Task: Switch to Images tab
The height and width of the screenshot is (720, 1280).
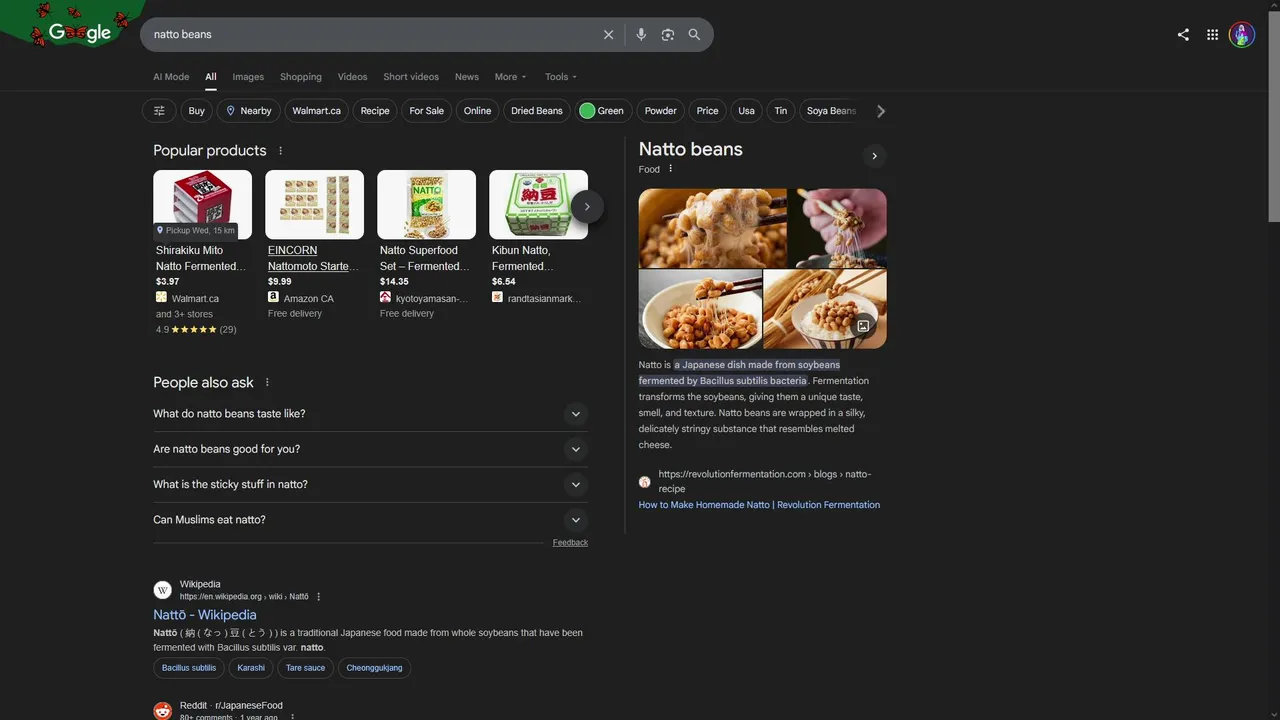Action: 248,77
